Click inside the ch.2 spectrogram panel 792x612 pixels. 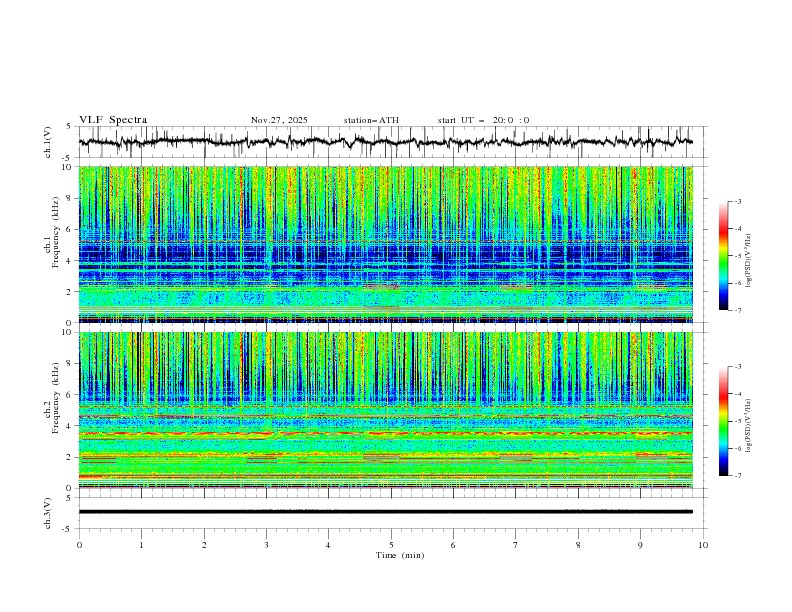(386, 410)
